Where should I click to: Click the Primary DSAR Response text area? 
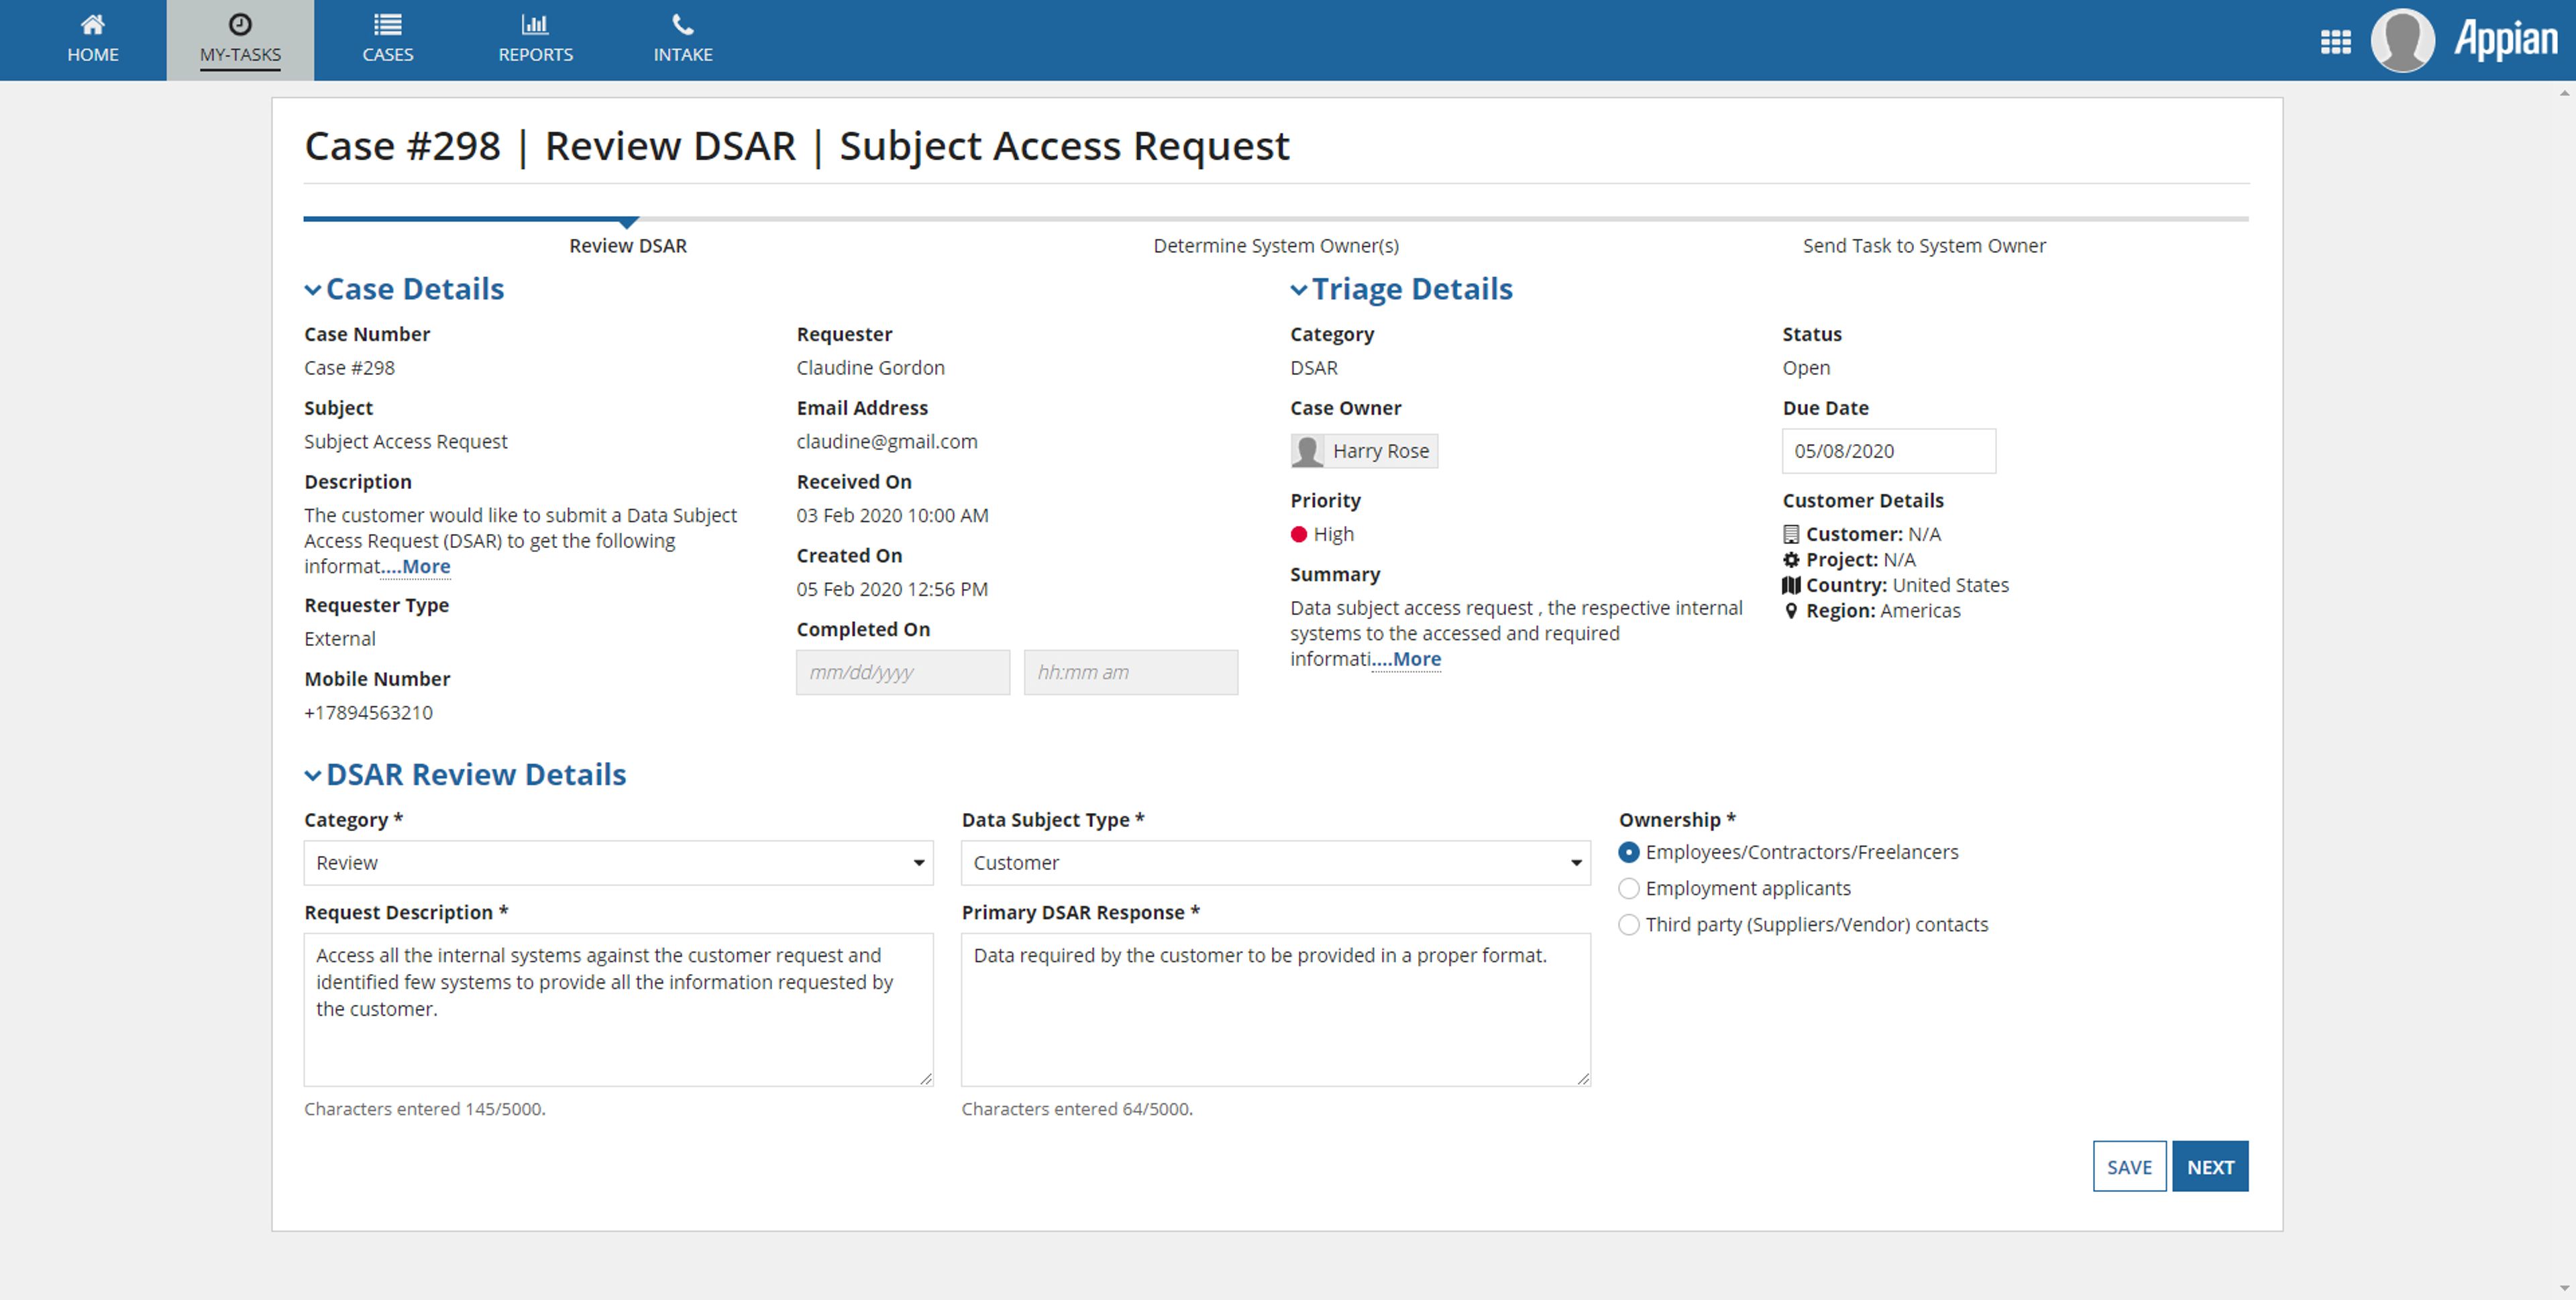tap(1275, 1009)
